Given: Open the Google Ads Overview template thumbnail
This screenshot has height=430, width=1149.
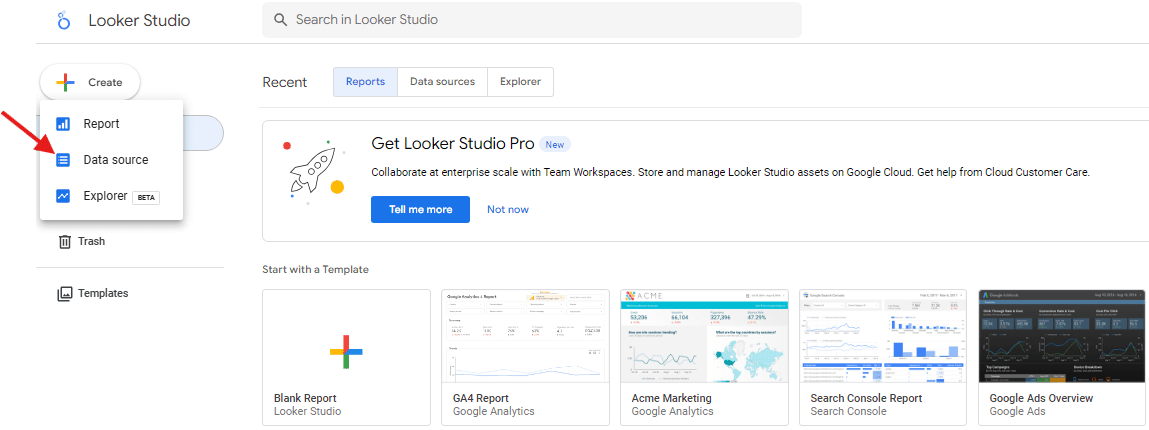Looking at the screenshot, I should click(x=1062, y=336).
